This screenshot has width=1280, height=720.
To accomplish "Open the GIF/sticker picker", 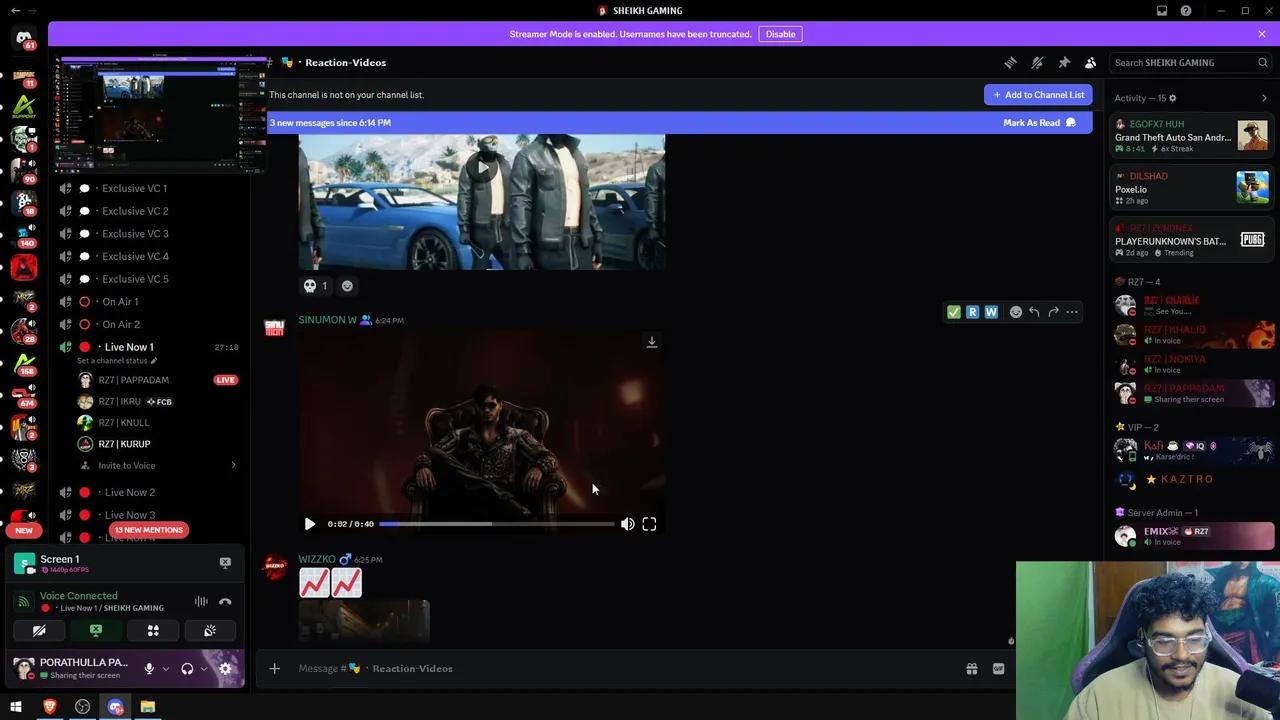I will pyautogui.click(x=998, y=669).
